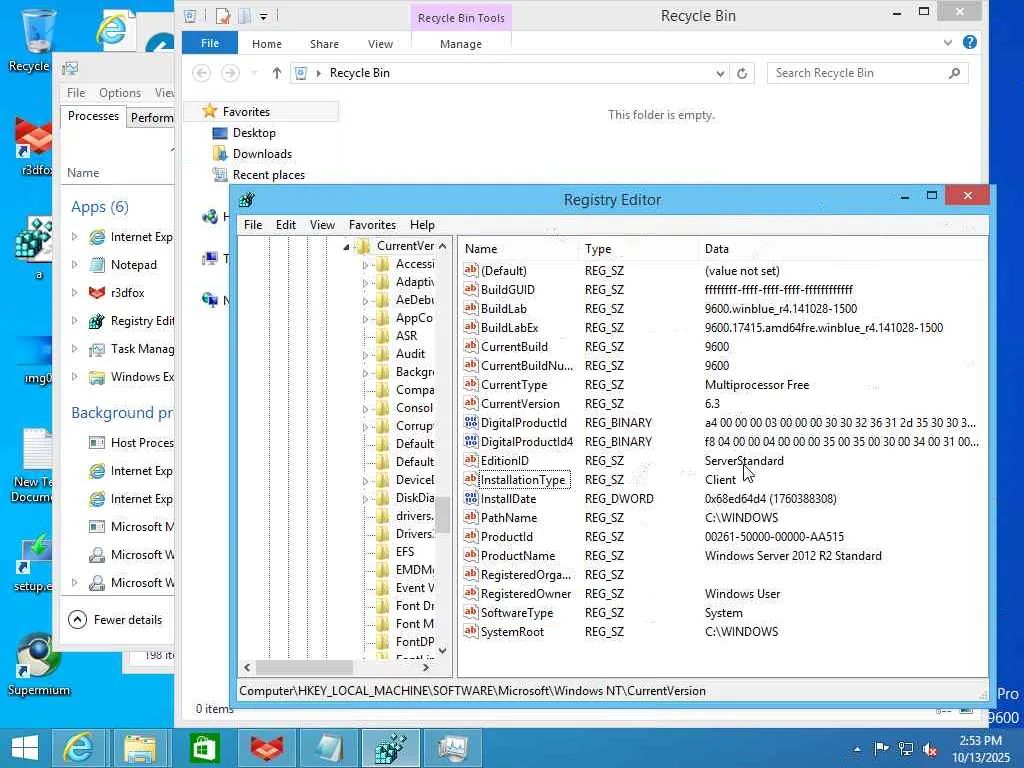This screenshot has height=768, width=1024.
Task: Launch Internet Explorer from the taskbar
Action: pyautogui.click(x=78, y=748)
